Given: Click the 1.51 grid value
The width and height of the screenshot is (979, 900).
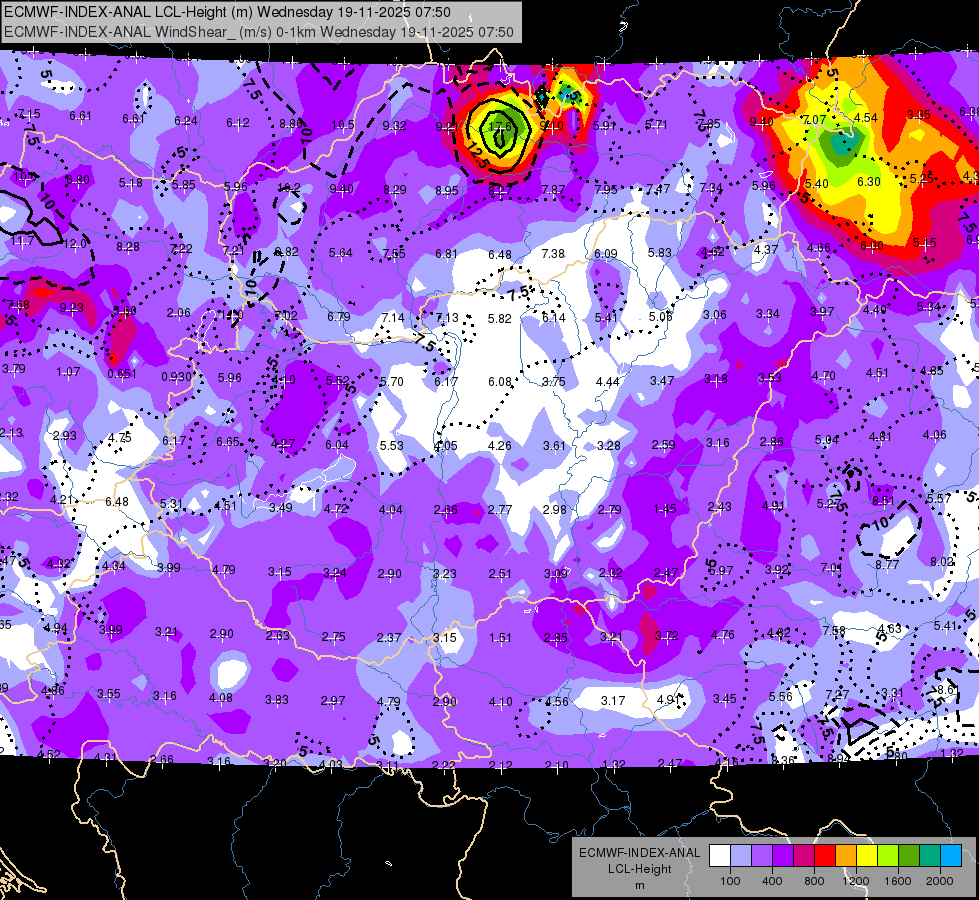Looking at the screenshot, I should (500, 637).
